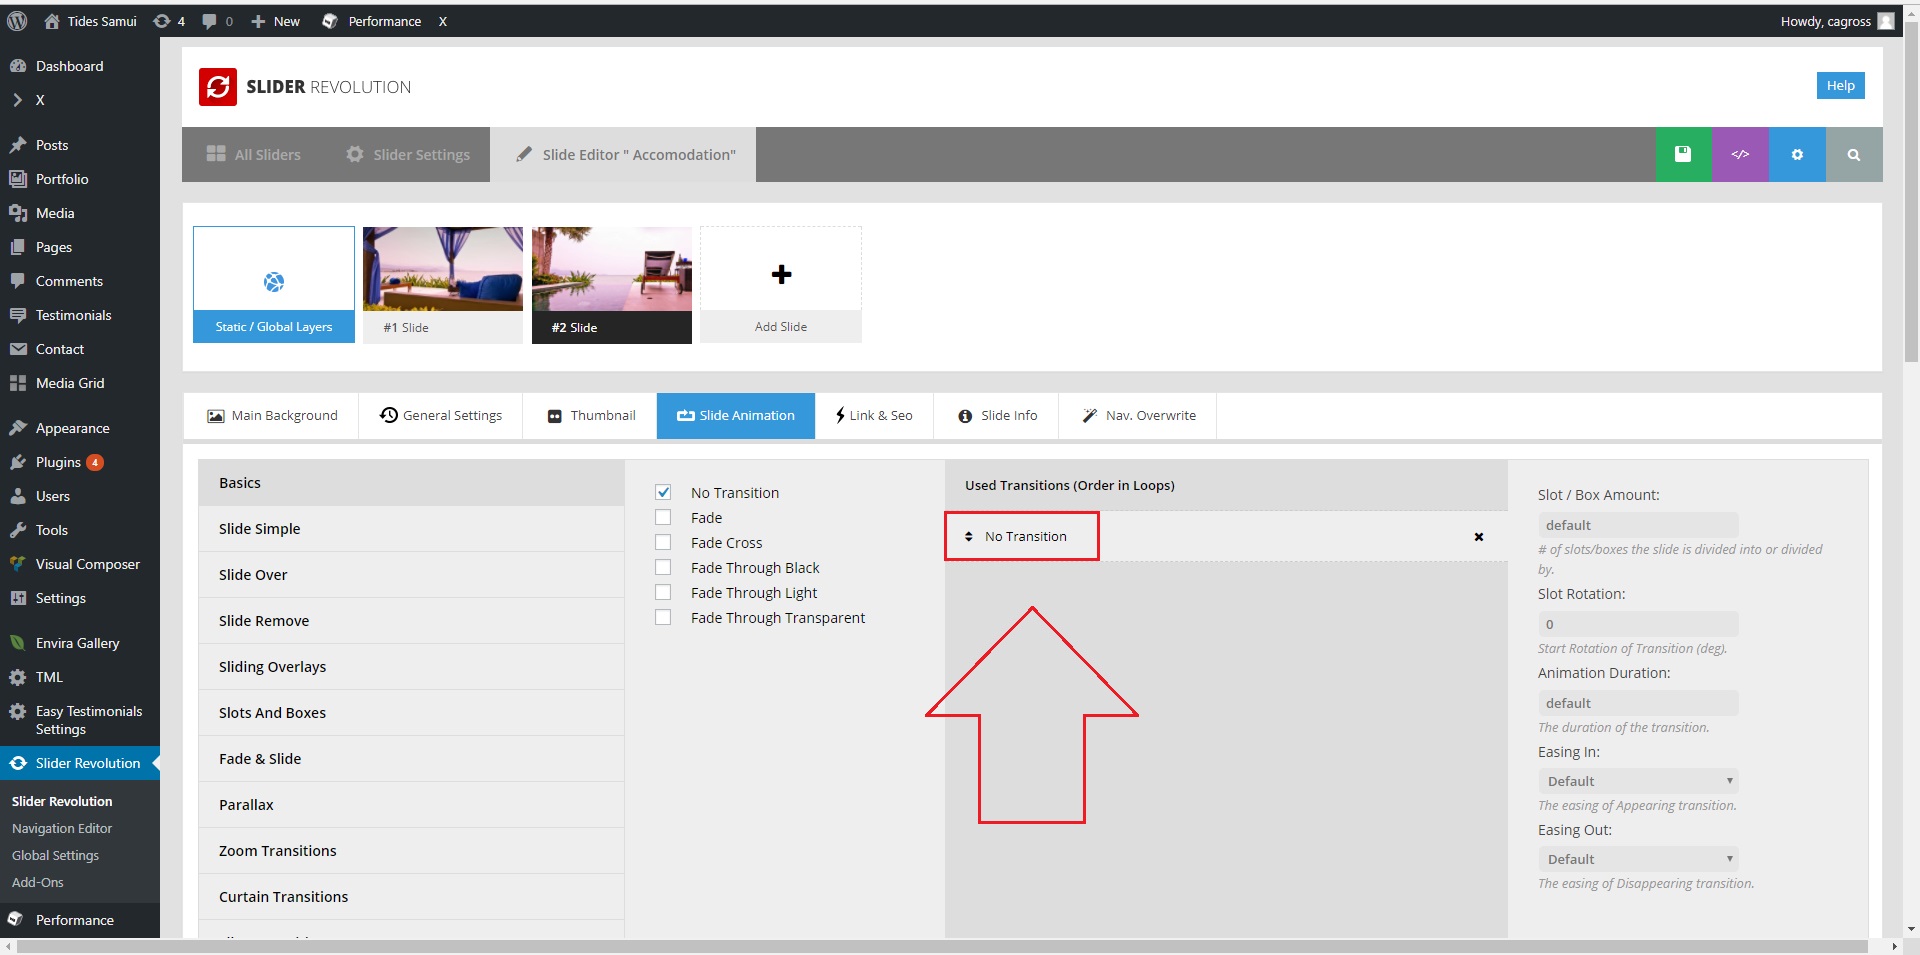
Task: Click the user avatar next to Howdy
Action: point(1886,21)
